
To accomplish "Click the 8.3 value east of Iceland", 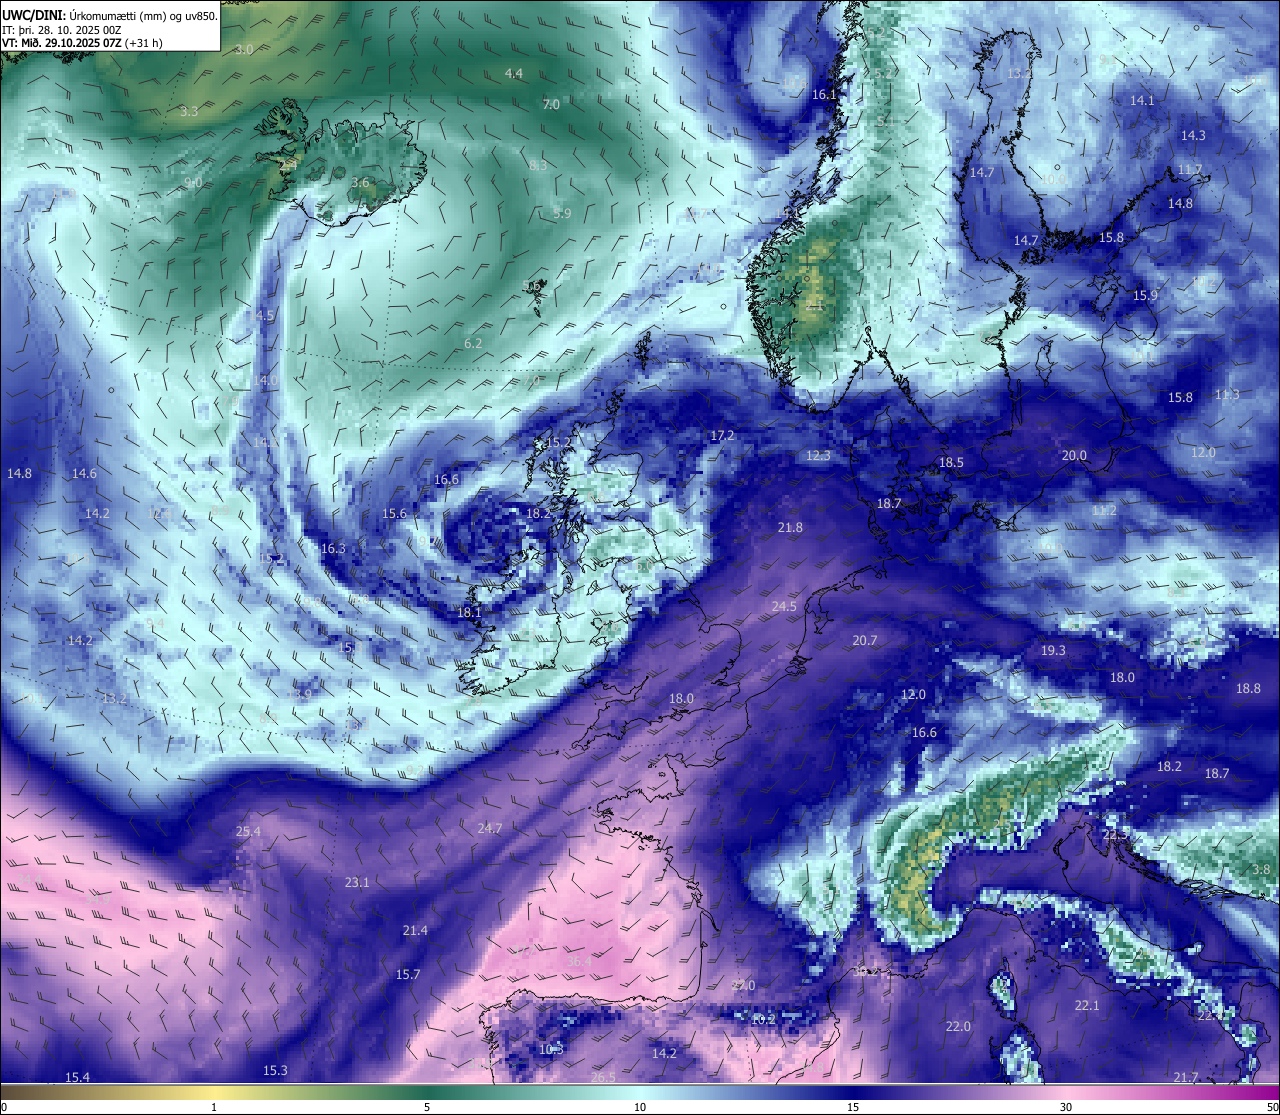I will tap(538, 166).
